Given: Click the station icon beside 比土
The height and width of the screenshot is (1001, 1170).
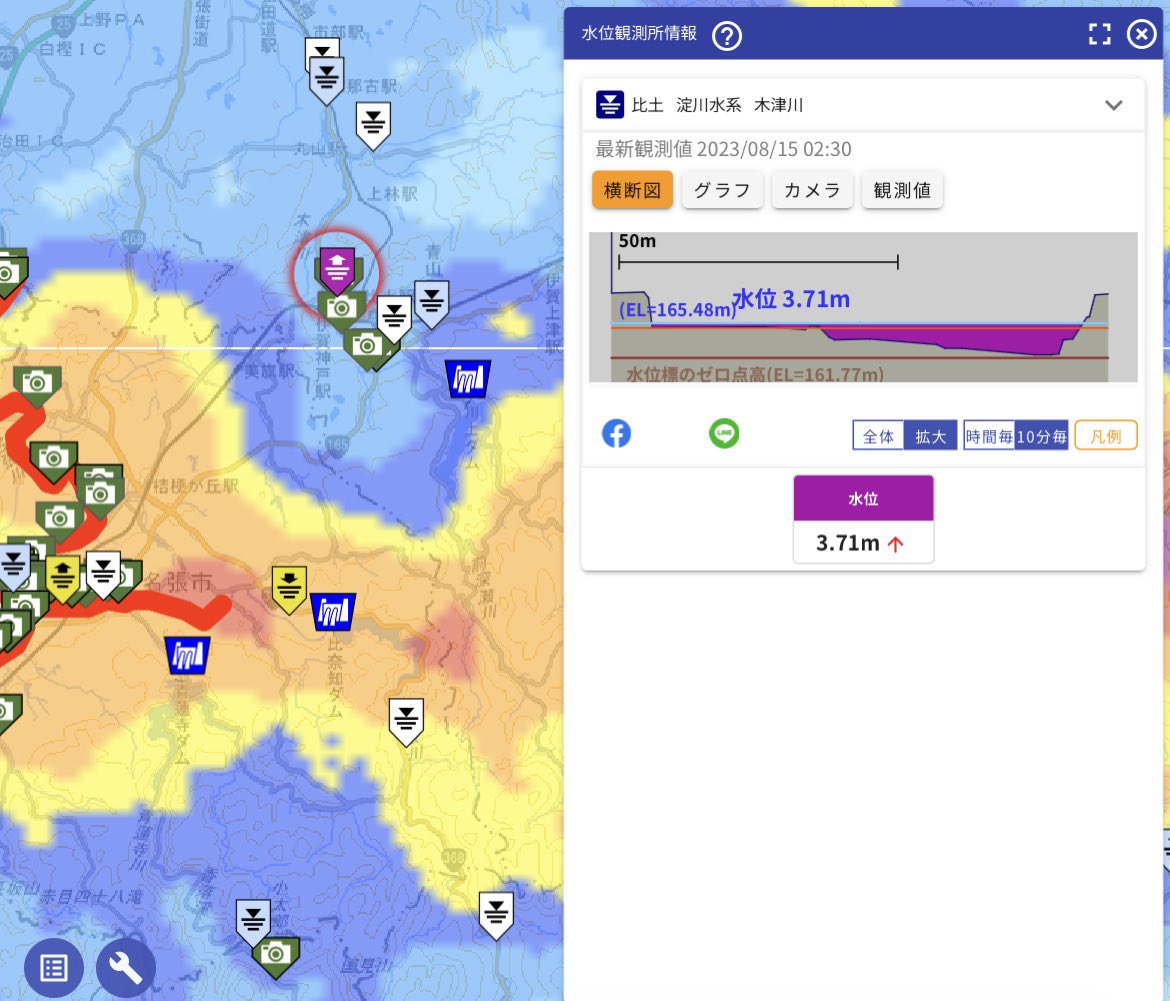Looking at the screenshot, I should pyautogui.click(x=610, y=104).
